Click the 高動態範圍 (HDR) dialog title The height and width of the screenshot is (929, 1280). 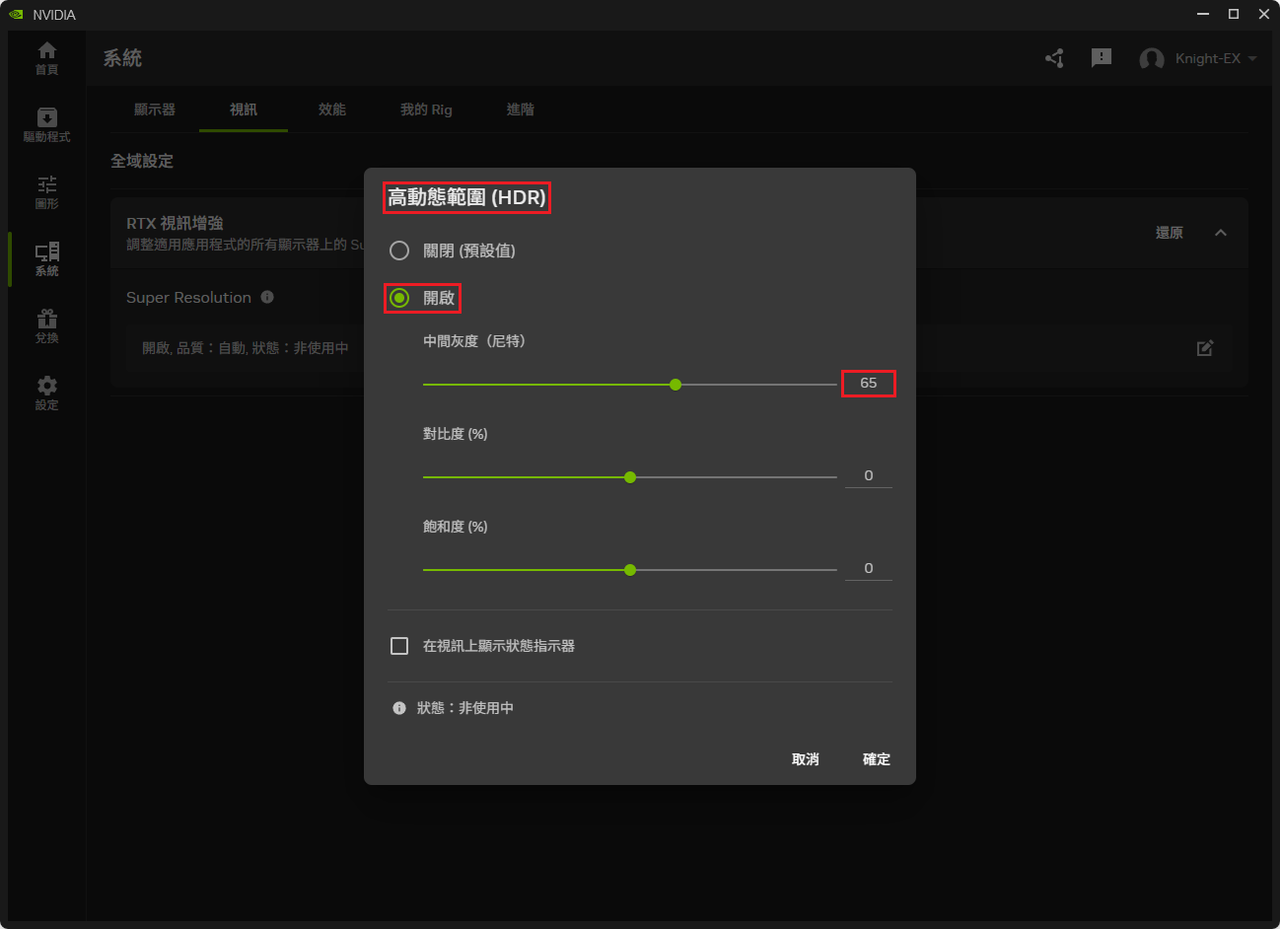pos(467,198)
